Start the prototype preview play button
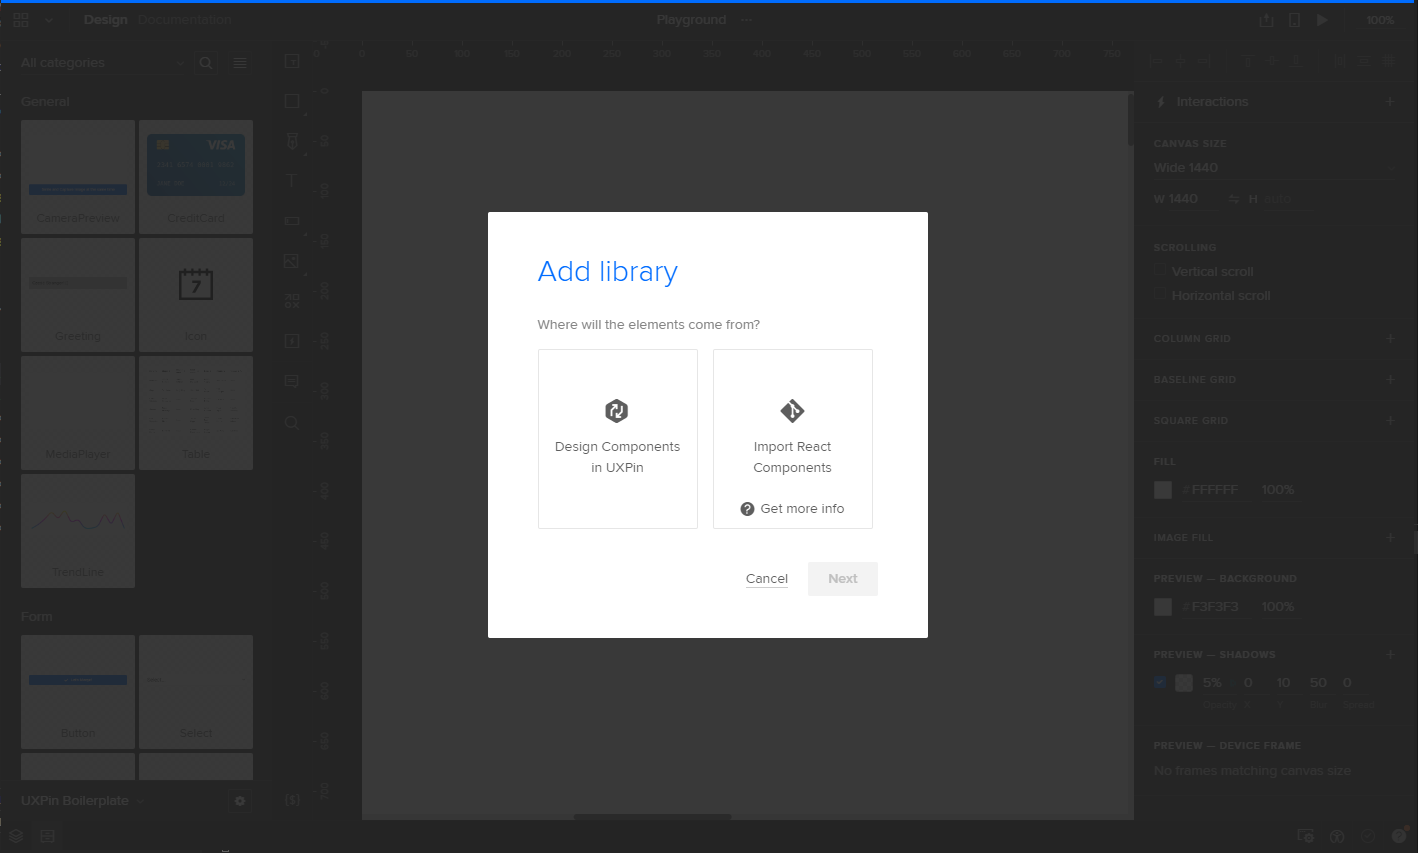1418x853 pixels. click(1322, 20)
